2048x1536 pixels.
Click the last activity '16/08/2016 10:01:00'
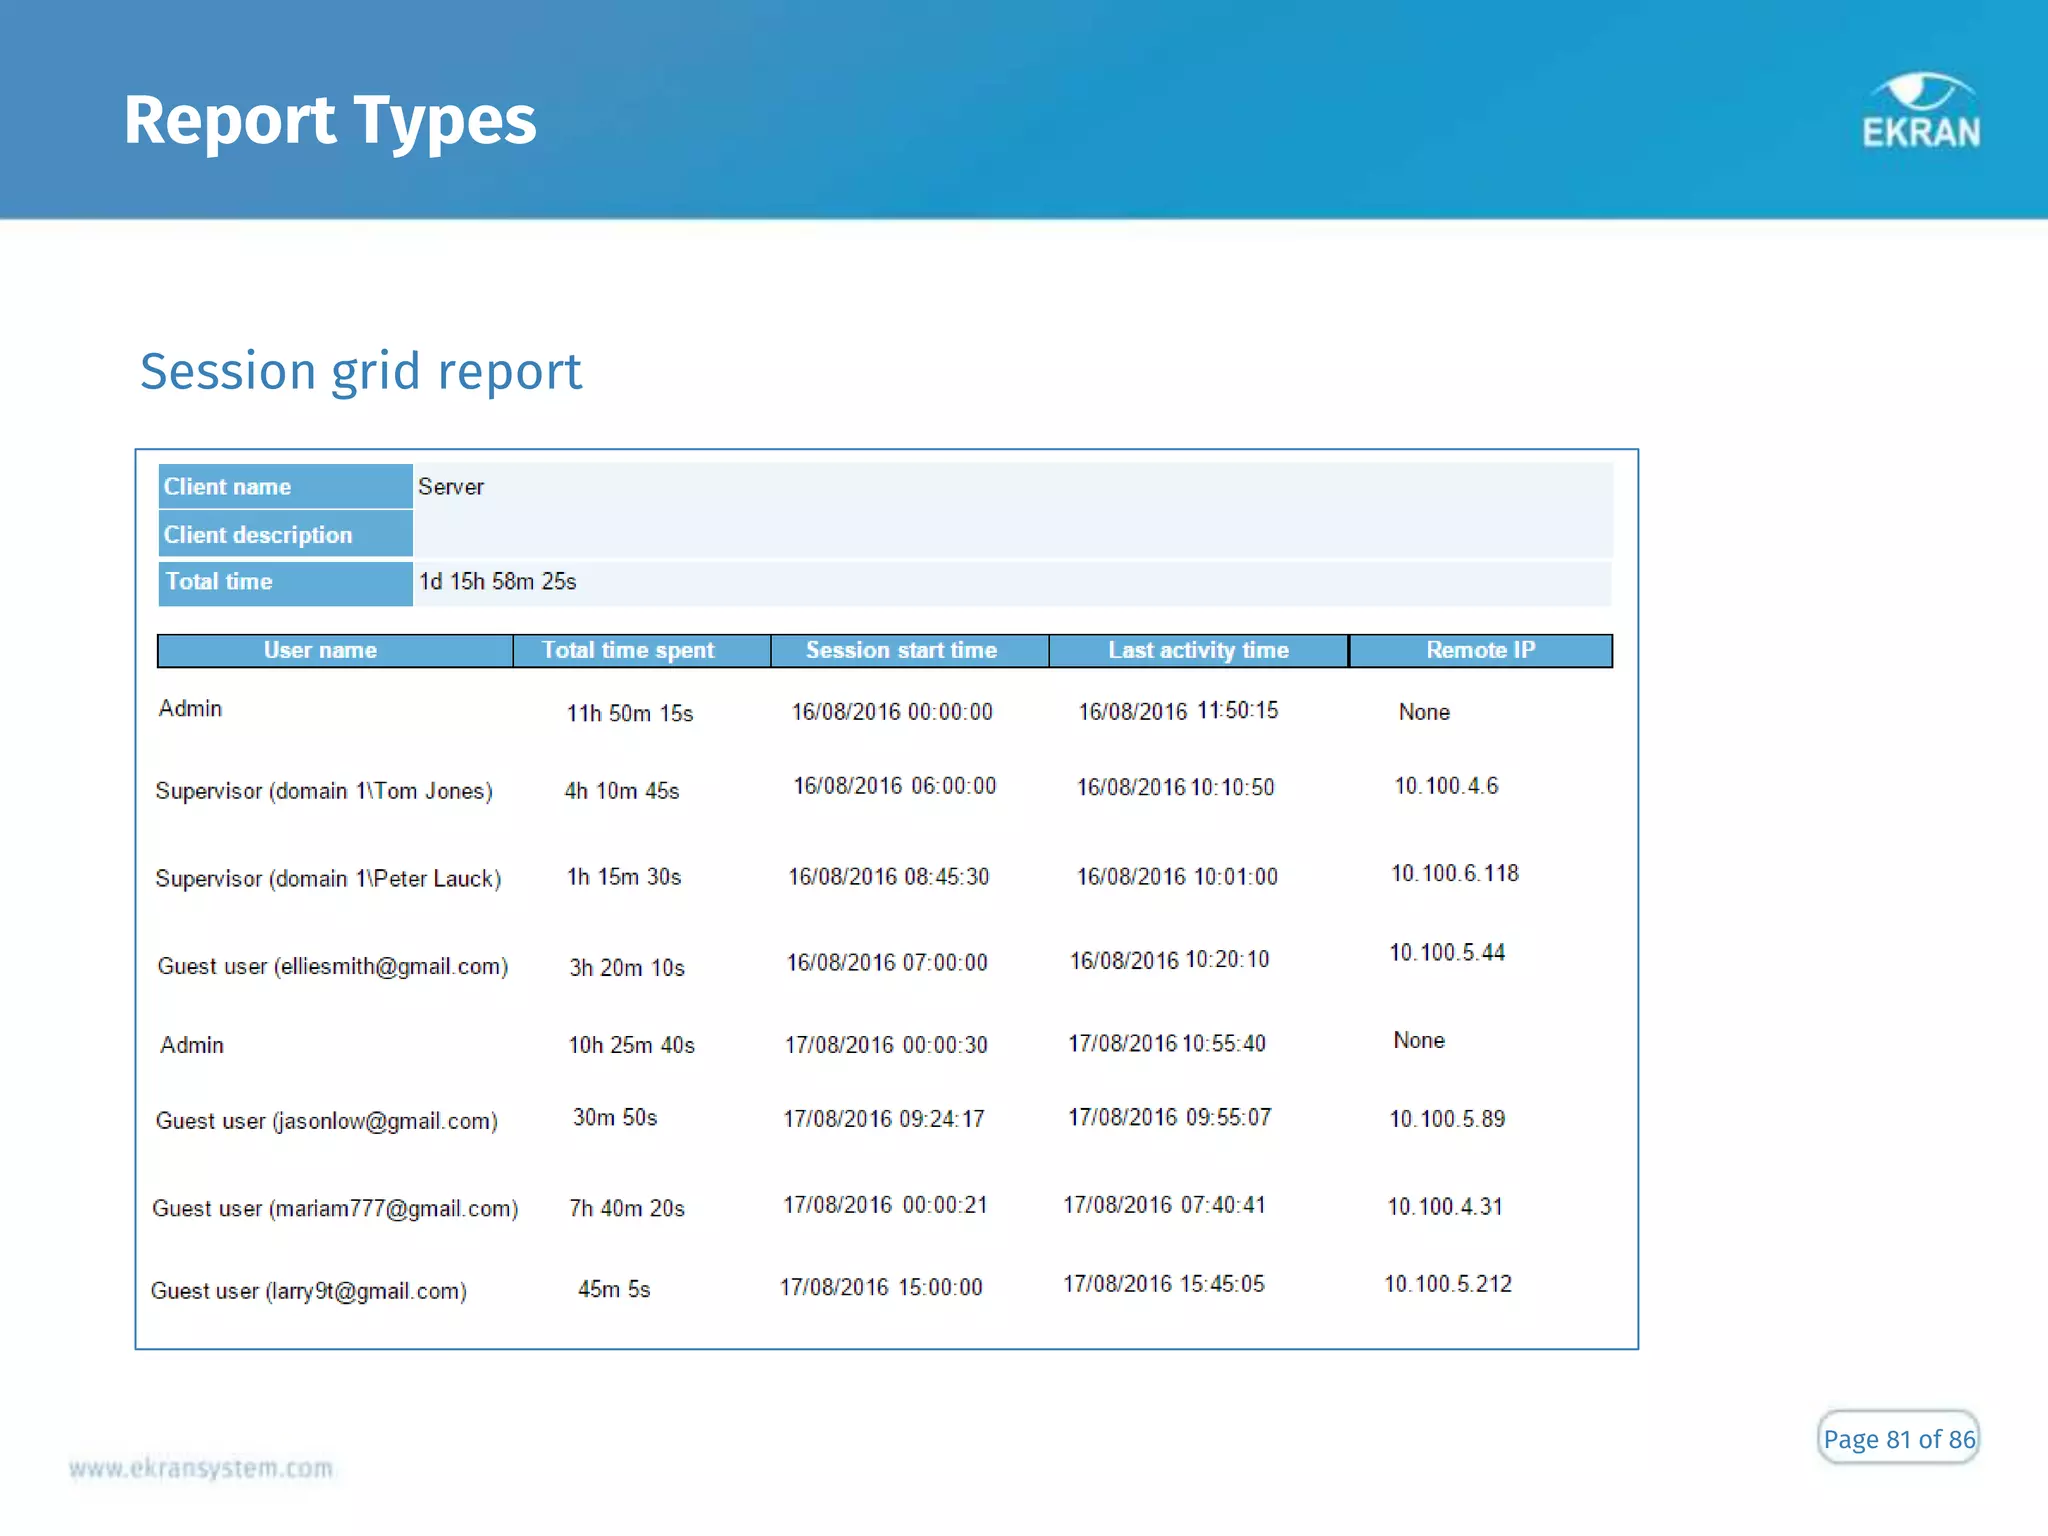point(1177,877)
